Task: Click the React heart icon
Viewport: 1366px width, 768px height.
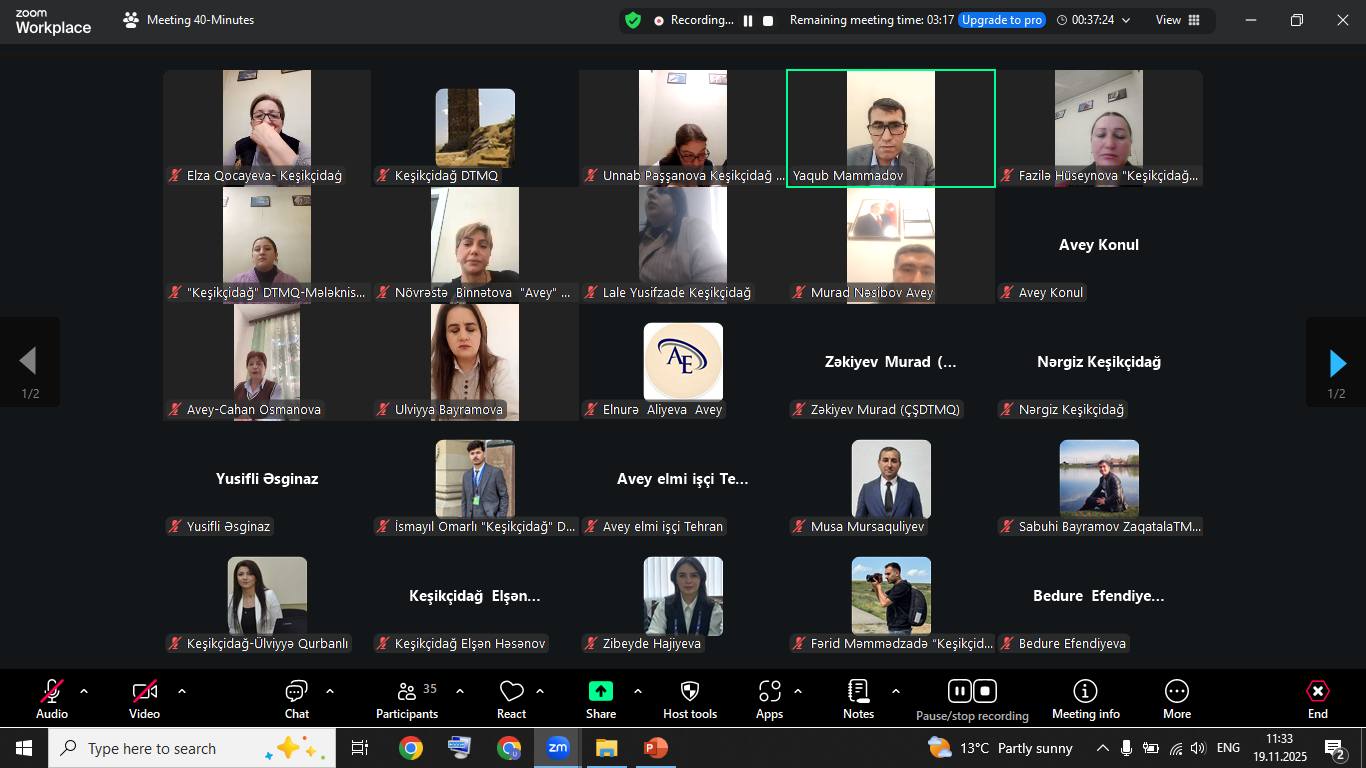Action: [511, 692]
